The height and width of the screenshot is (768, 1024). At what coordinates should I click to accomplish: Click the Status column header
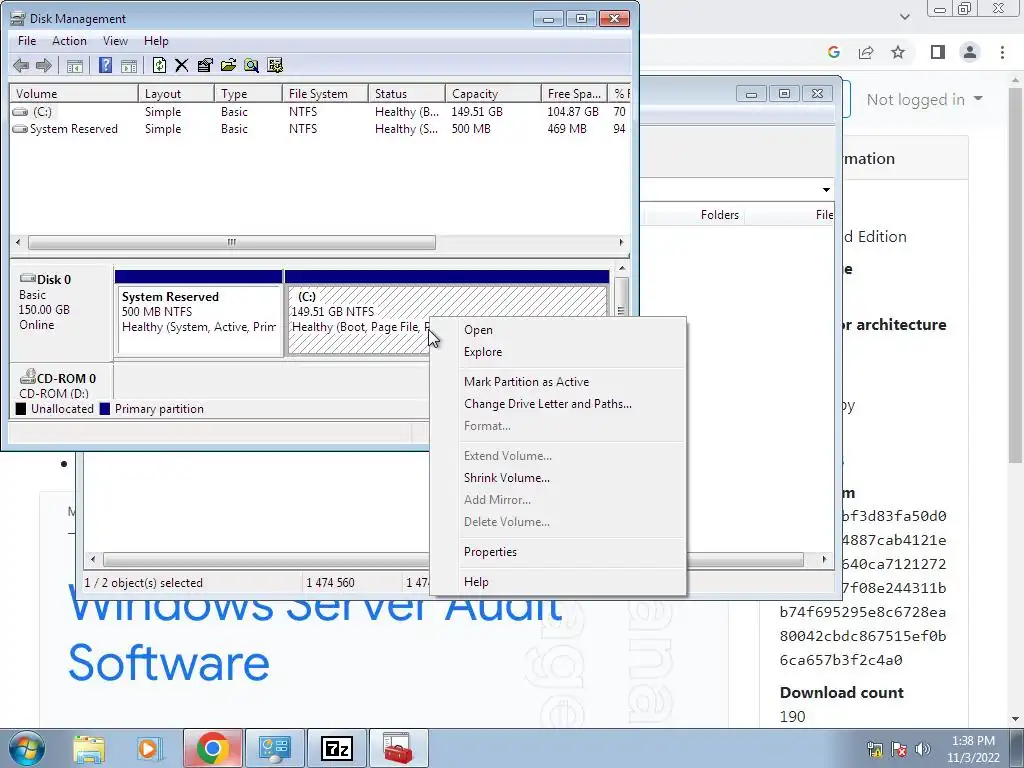[407, 93]
